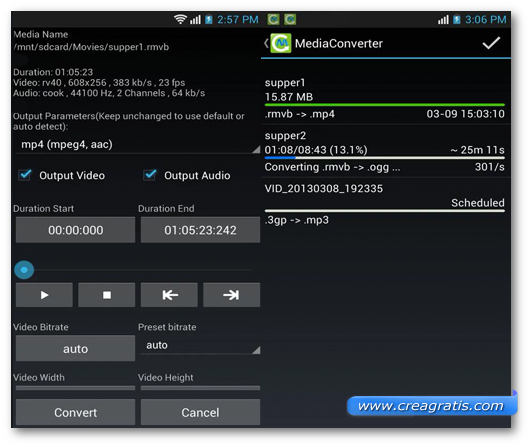
Task: Tap the Convert button
Action: (75, 412)
